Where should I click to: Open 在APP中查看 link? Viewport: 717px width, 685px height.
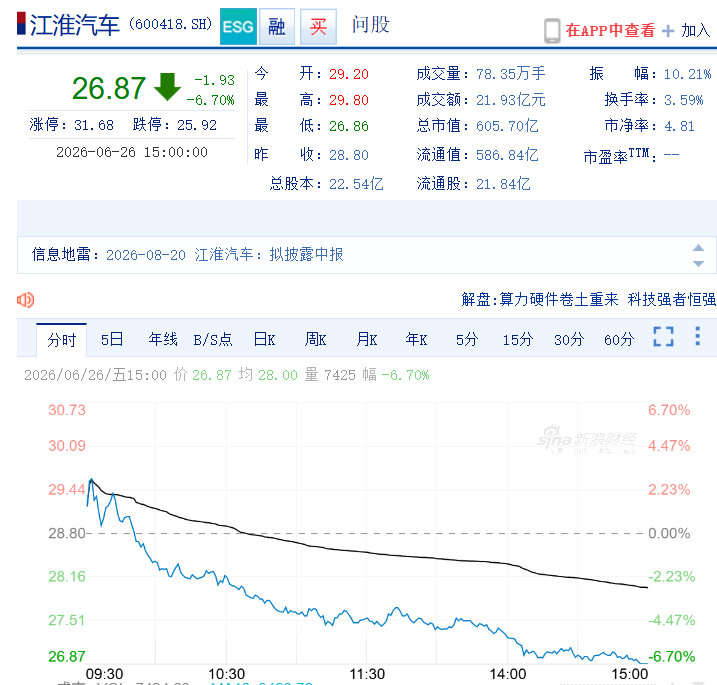pyautogui.click(x=610, y=30)
